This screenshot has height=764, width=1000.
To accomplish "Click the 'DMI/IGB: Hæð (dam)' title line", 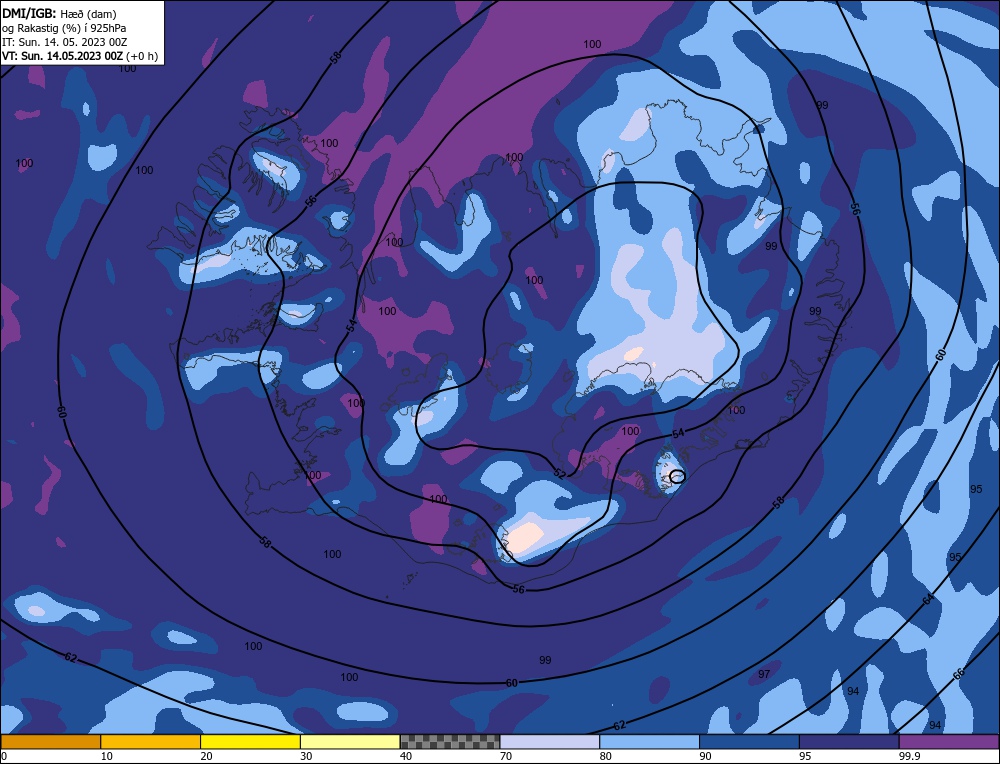I will 59,13.
